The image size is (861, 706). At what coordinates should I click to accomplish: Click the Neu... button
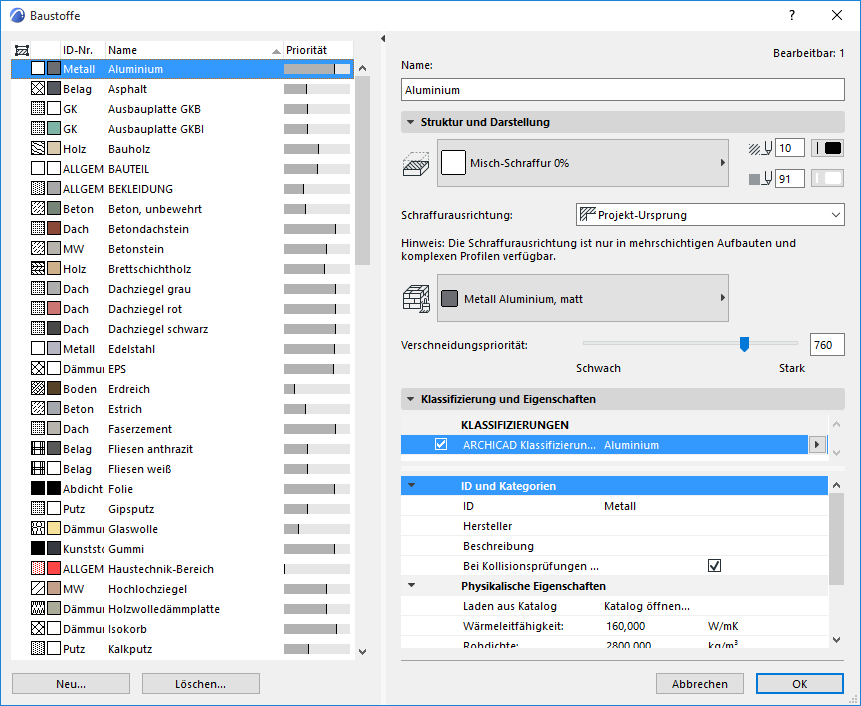(71, 683)
